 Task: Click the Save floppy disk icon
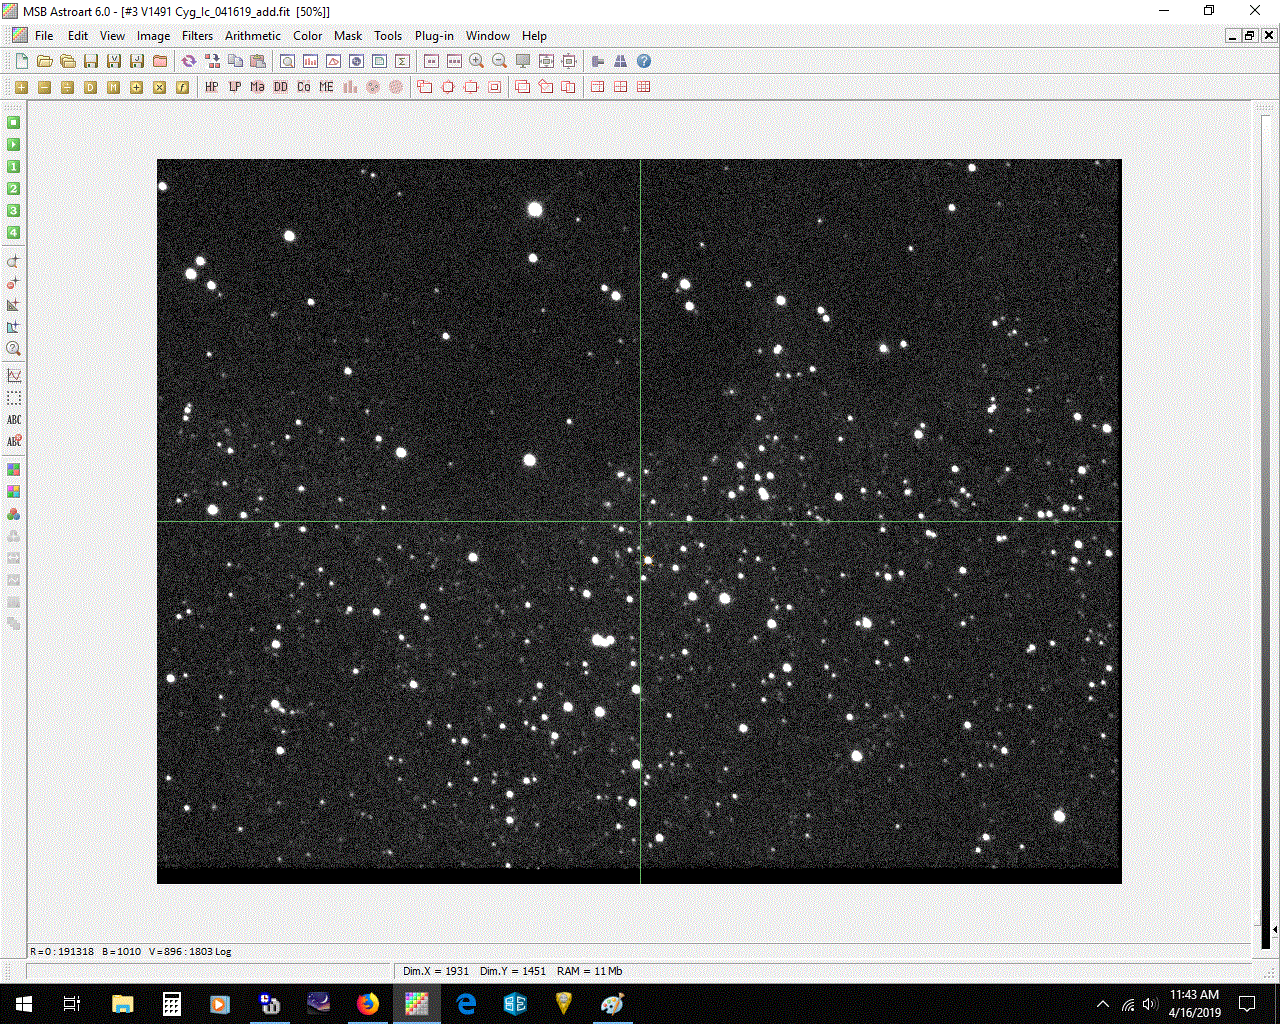91,61
